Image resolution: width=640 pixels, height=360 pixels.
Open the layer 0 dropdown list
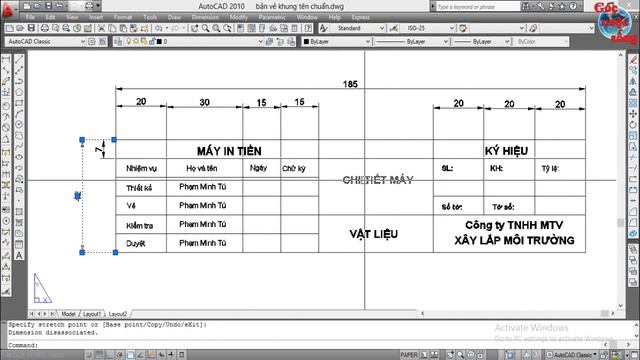click(193, 42)
